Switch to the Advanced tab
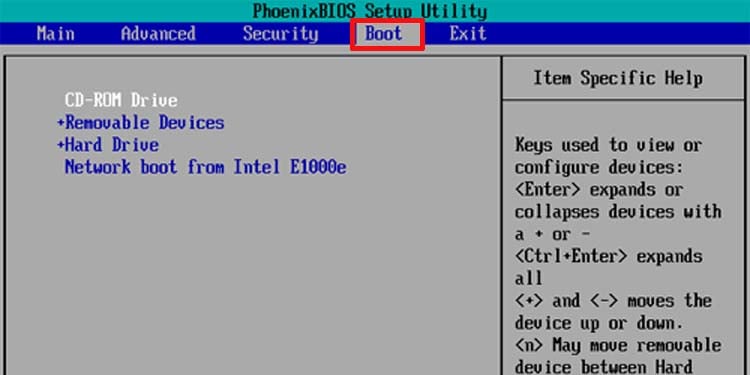The width and height of the screenshot is (750, 375). point(158,34)
